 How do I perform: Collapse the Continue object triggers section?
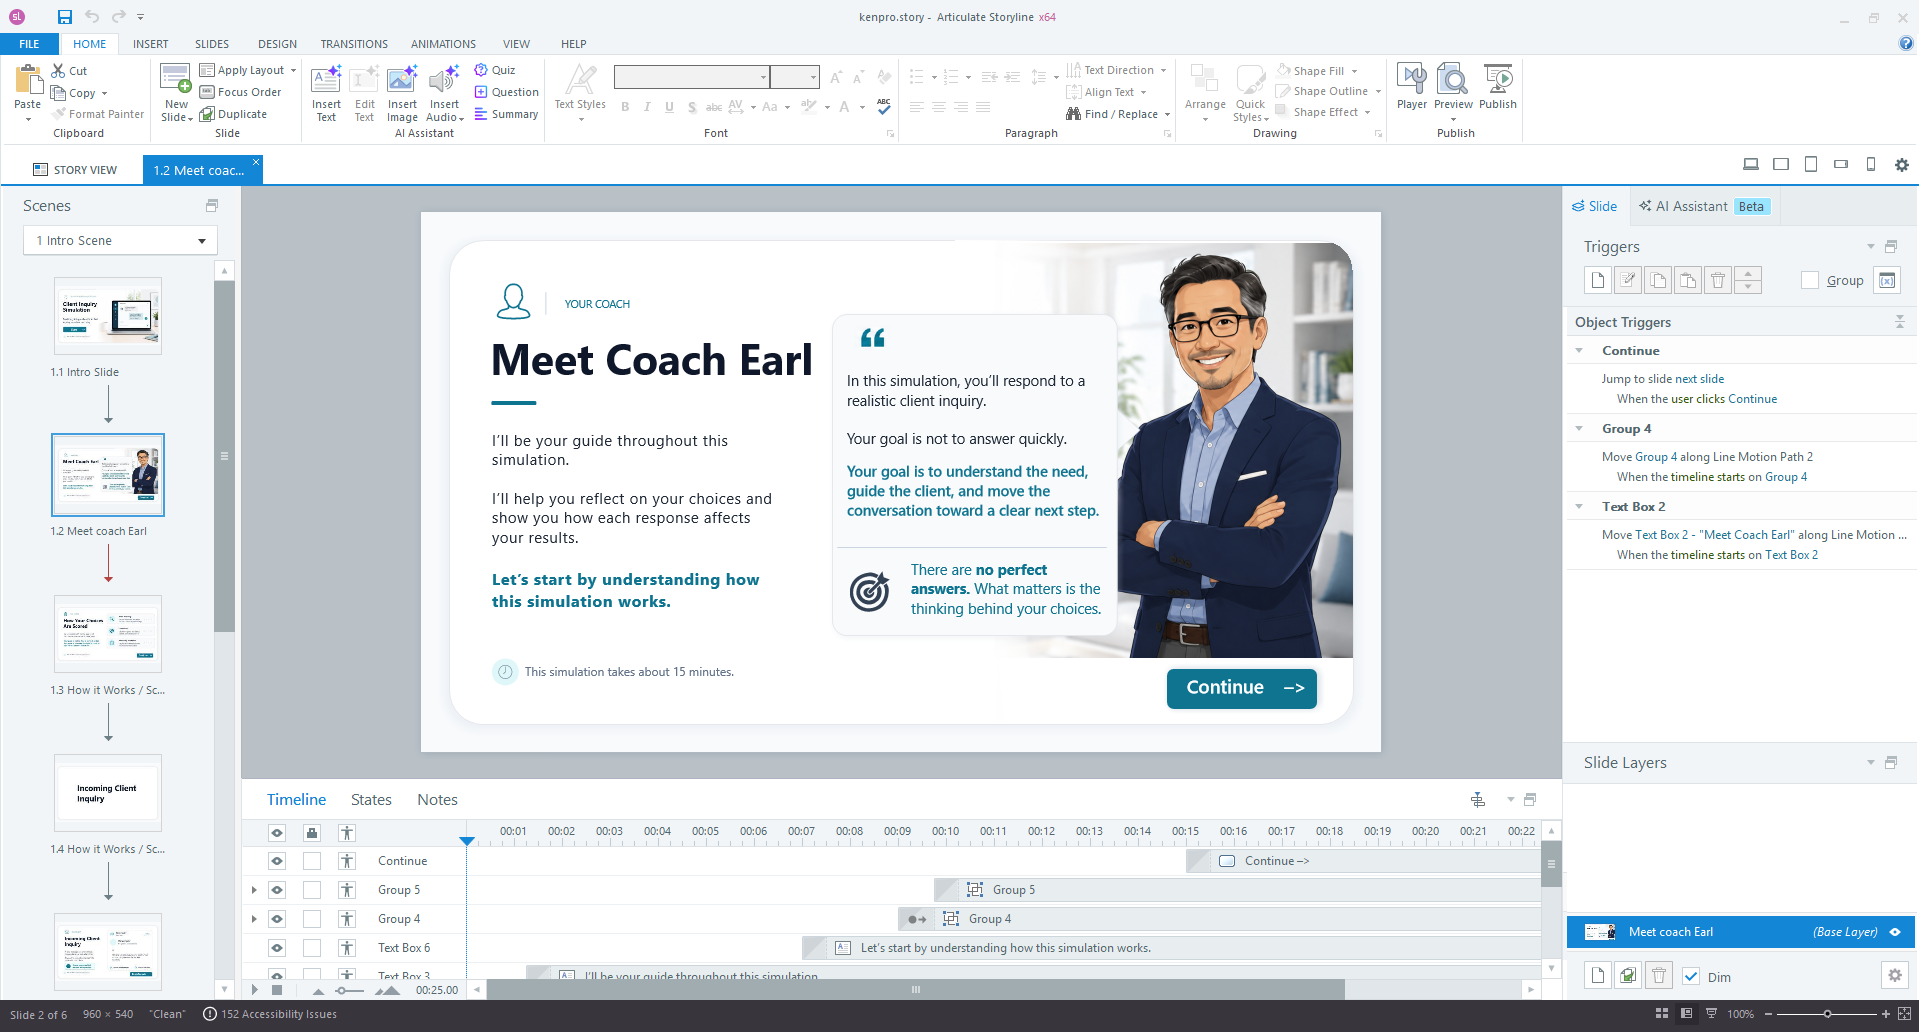coord(1579,350)
